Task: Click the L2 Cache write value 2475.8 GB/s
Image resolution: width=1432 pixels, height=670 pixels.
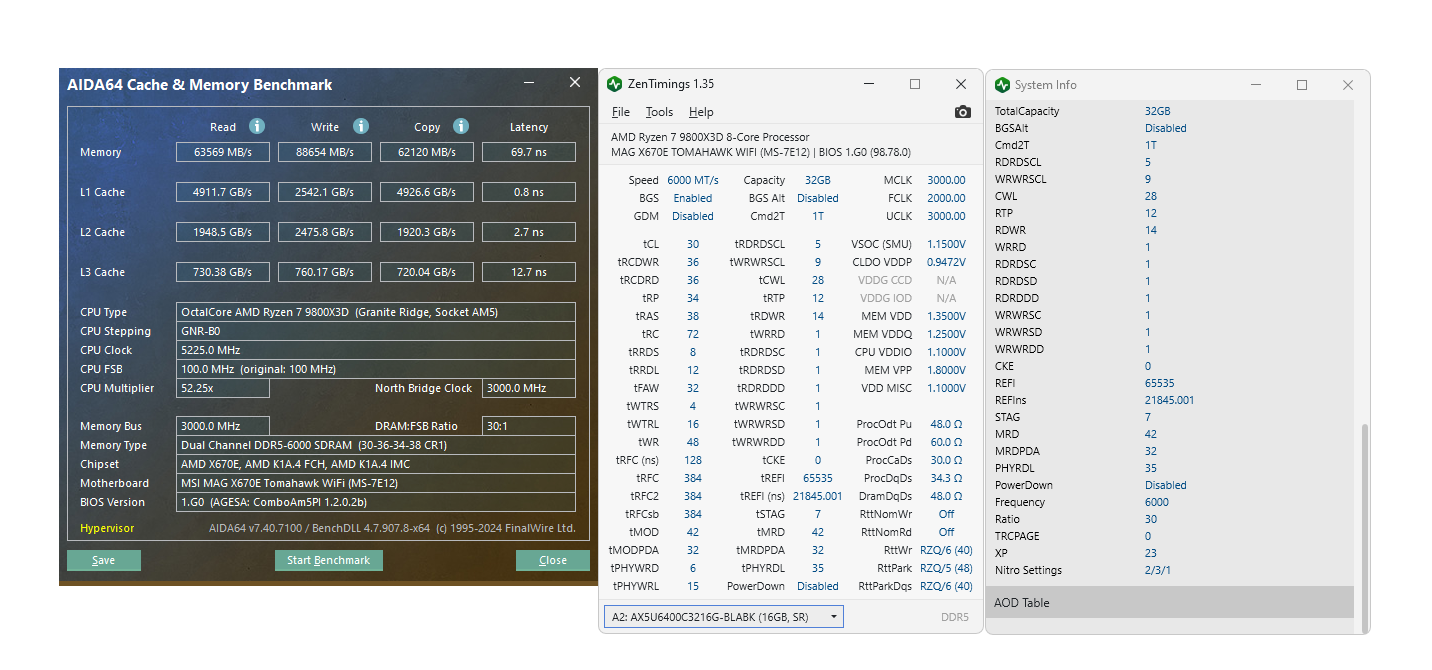Action: [x=325, y=232]
